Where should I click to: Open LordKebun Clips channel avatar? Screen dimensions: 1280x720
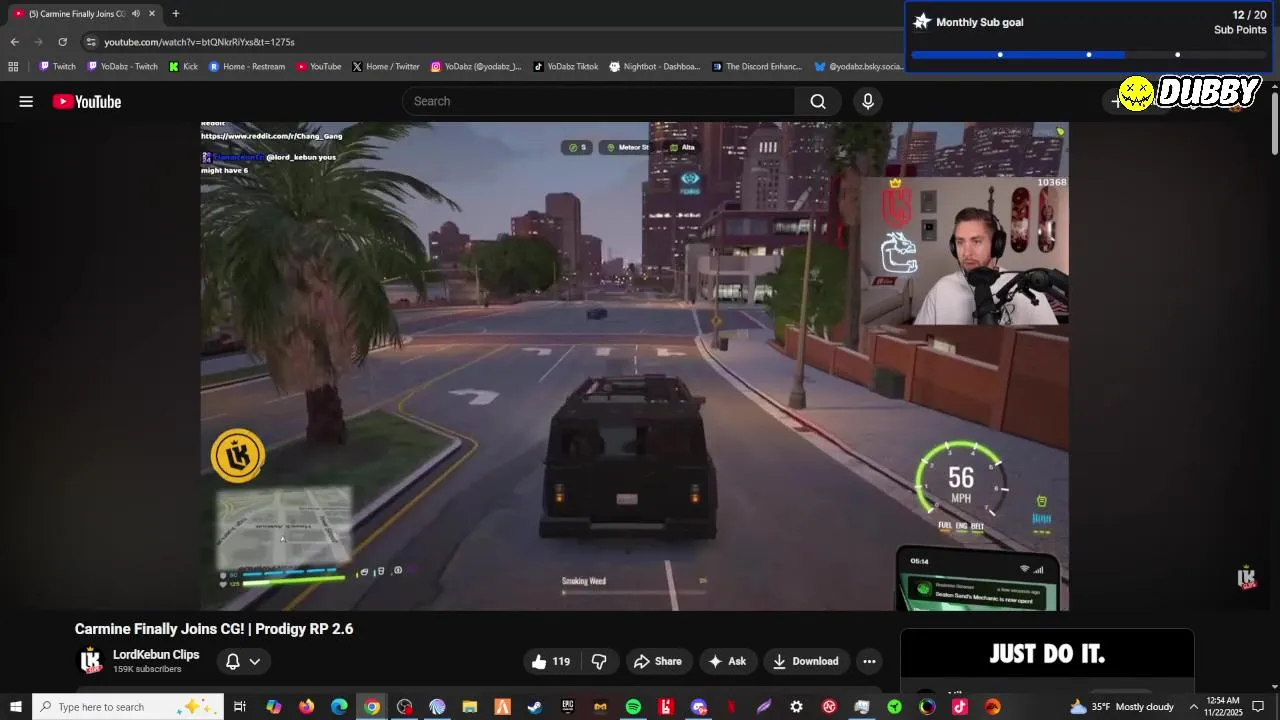click(x=91, y=661)
